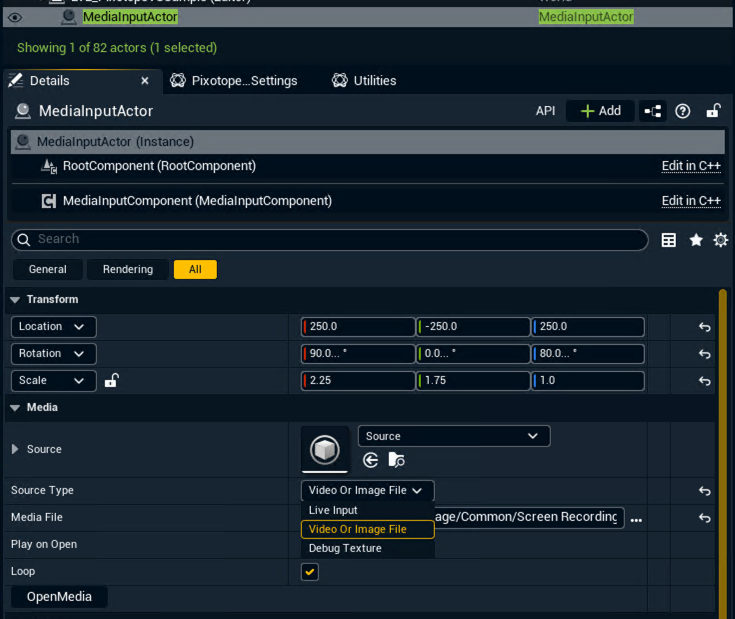Edit Scale Y value 1.75
Image resolution: width=735 pixels, height=619 pixels.
tap(473, 380)
